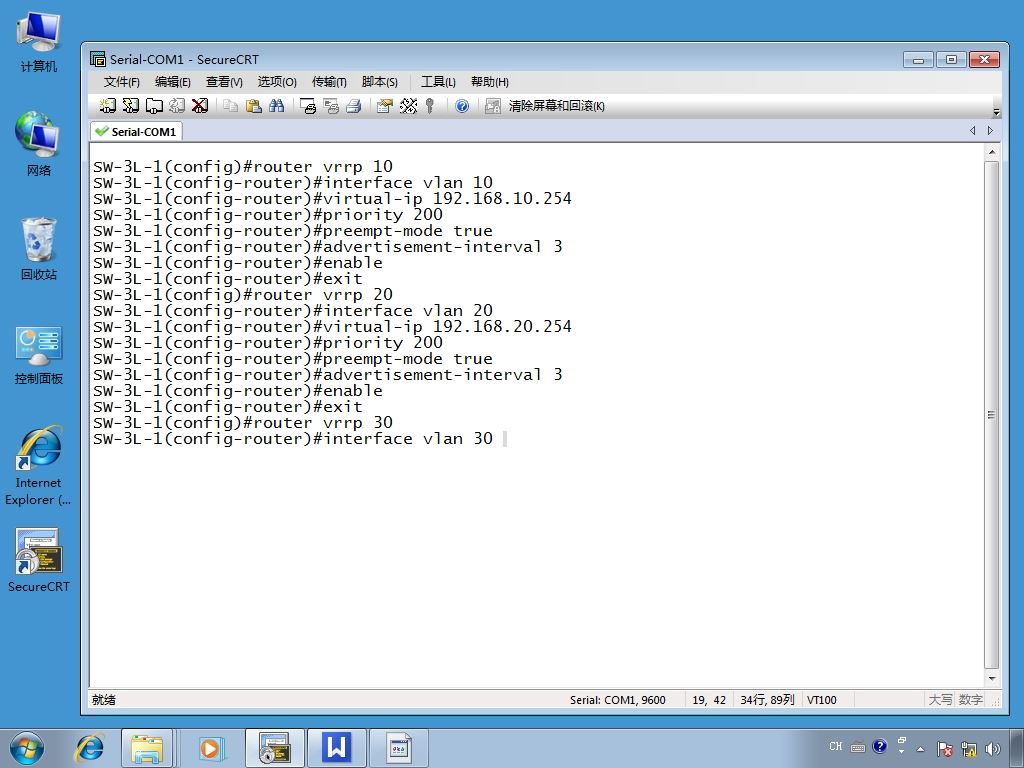Click the Find binoculars icon
Screen dimensions: 1024x768
click(276, 106)
